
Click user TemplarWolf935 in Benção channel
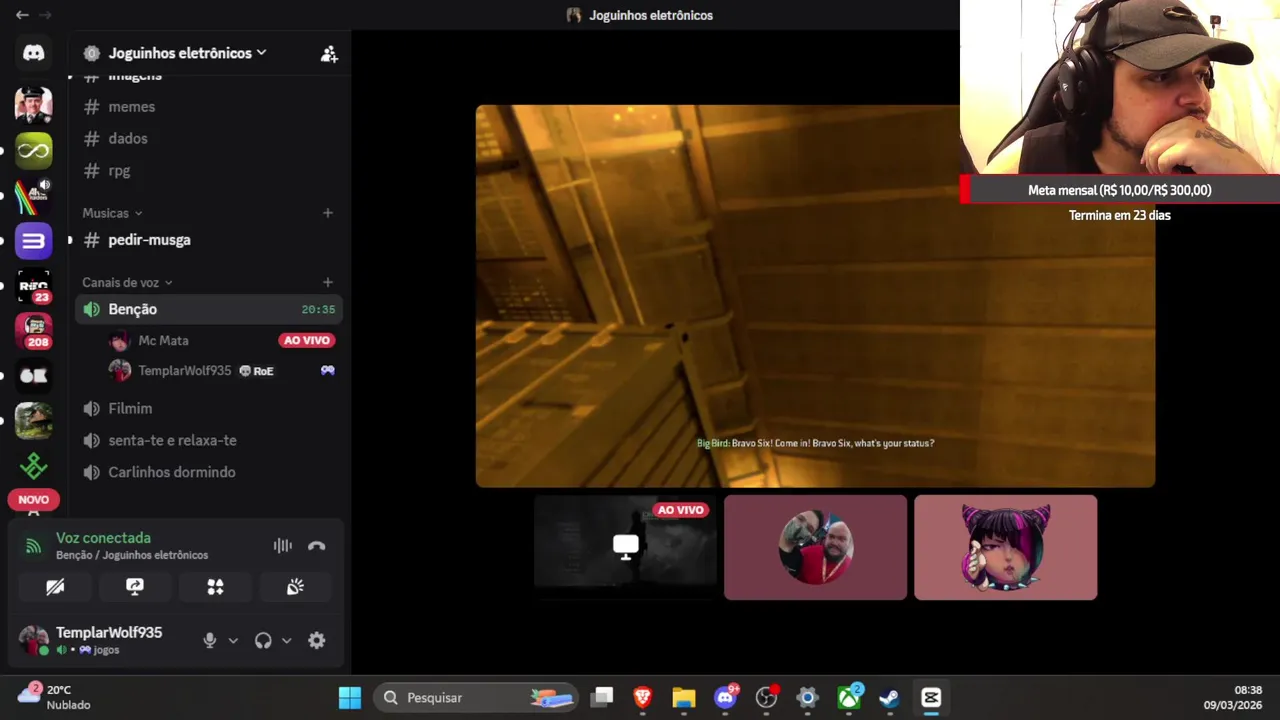click(x=184, y=371)
